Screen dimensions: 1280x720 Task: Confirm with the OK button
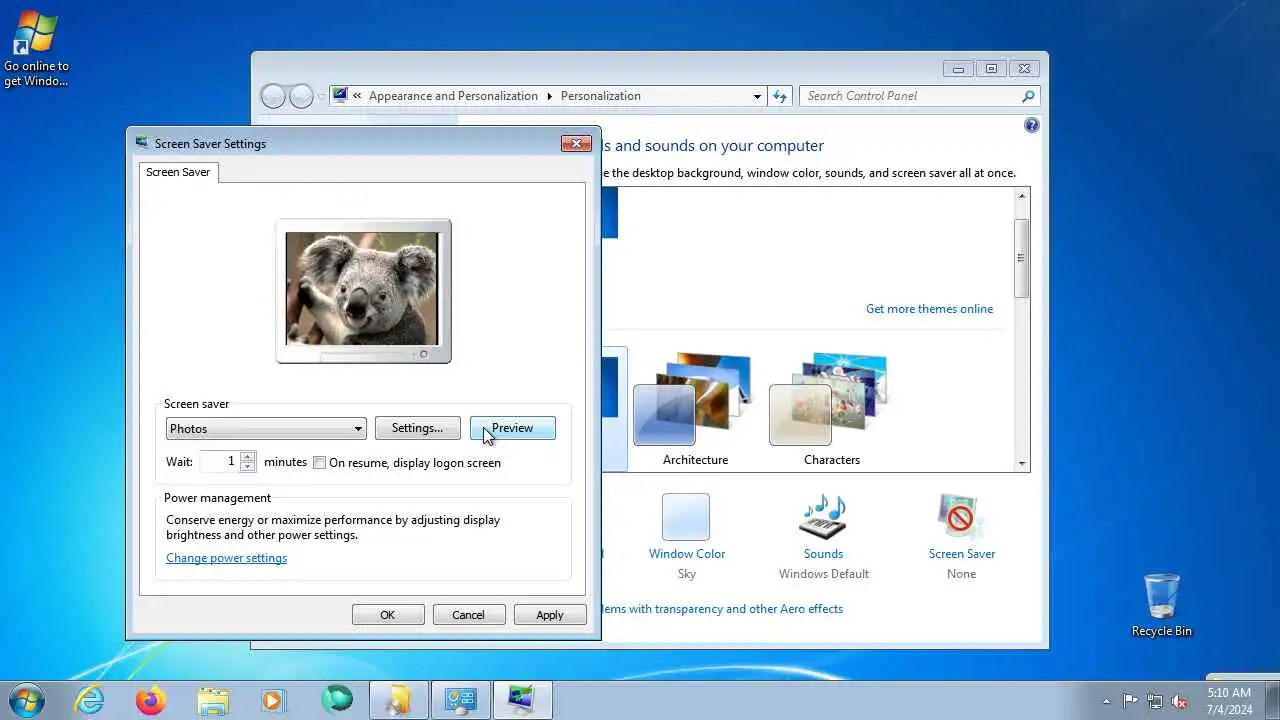coord(388,615)
